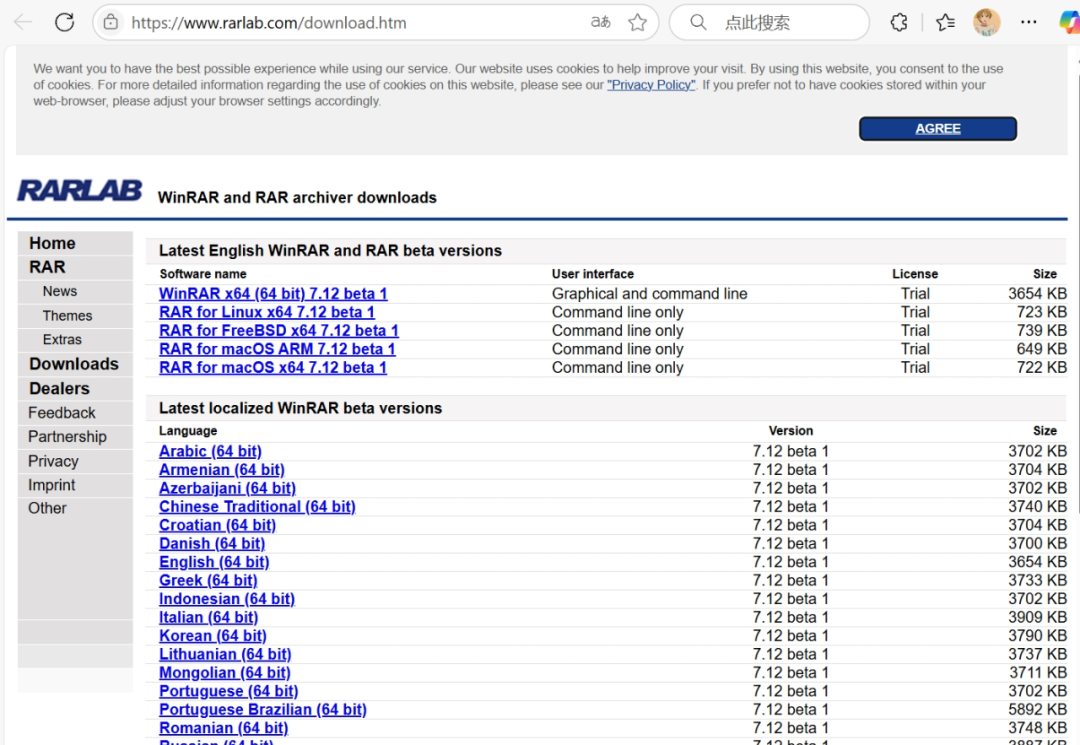The image size is (1080, 745).
Task: Click 'Latest localized WinRAR beta versions' heading
Action: click(300, 408)
